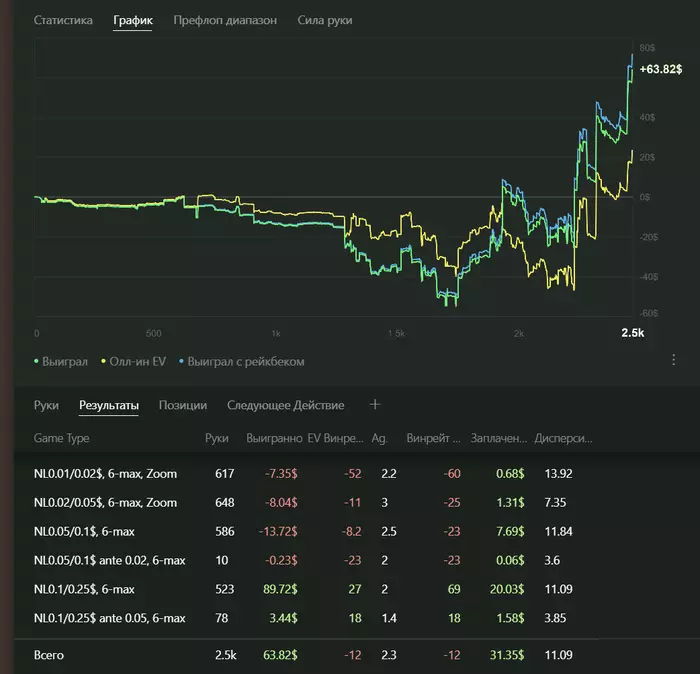Switch to the Следующее Действие tab
Viewport: 700px width, 674px height.
tap(285, 405)
